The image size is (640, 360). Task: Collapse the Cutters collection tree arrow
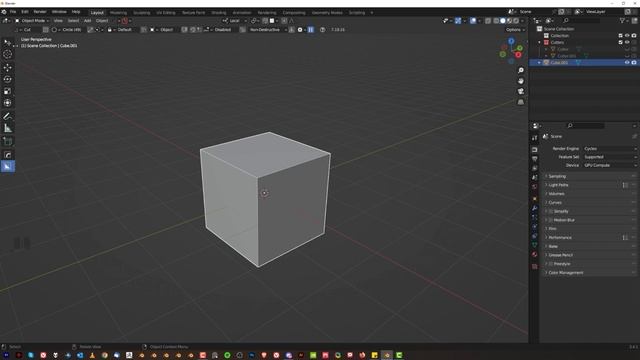tap(540, 42)
